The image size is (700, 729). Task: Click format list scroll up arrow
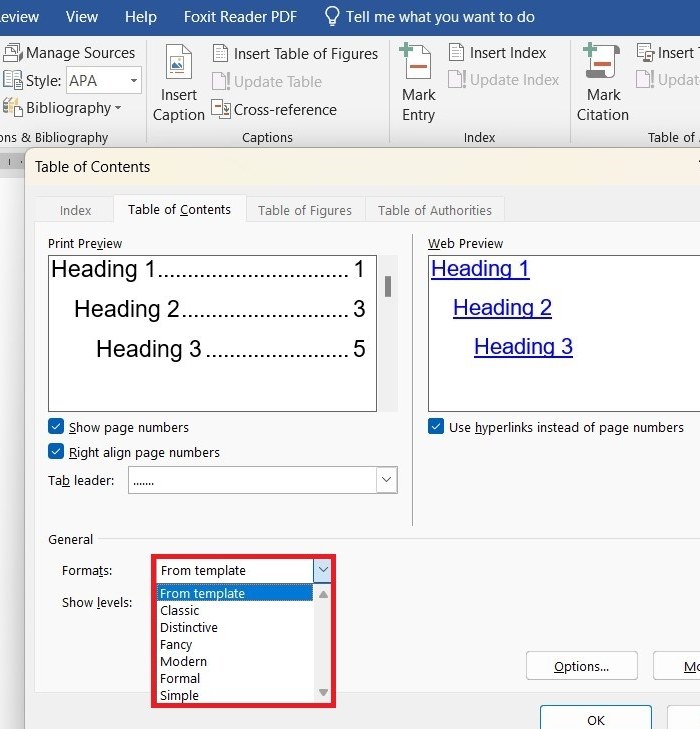pyautogui.click(x=324, y=594)
